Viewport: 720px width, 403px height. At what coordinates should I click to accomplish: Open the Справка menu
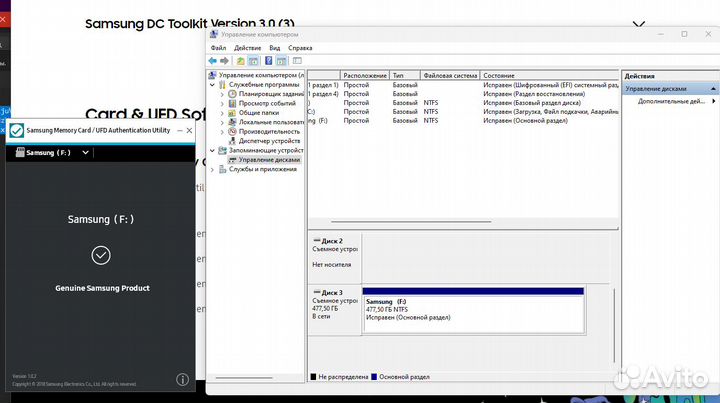click(x=300, y=48)
